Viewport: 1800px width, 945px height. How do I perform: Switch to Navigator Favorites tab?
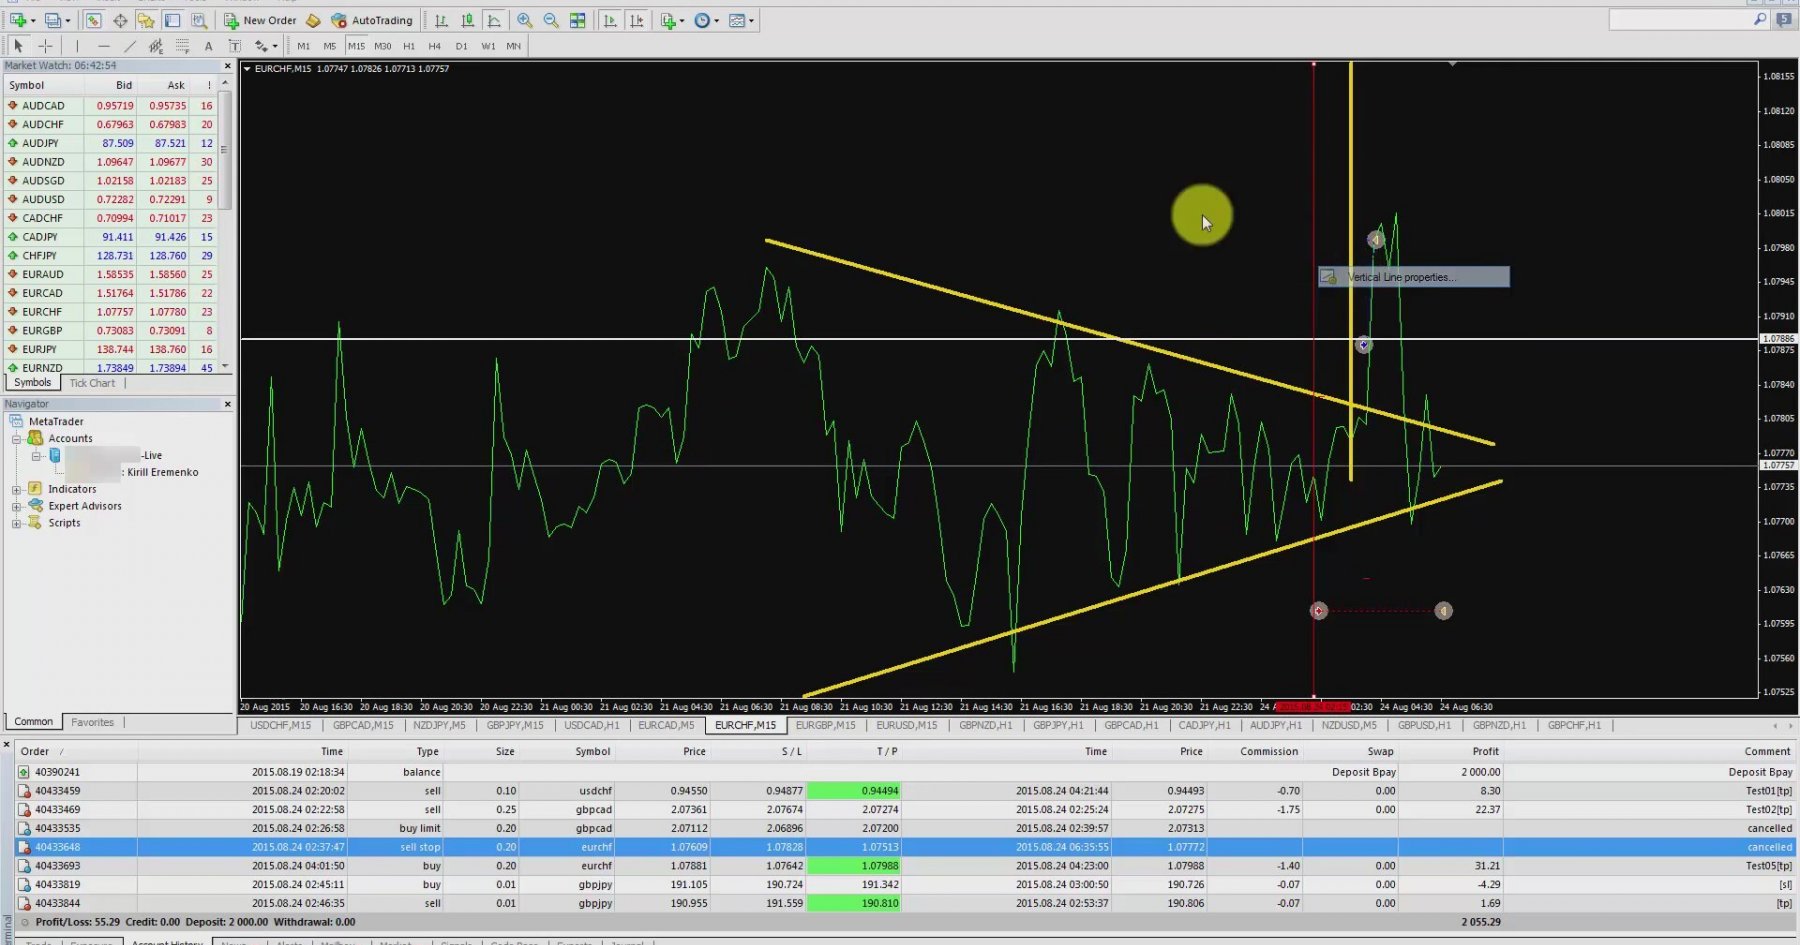click(x=92, y=722)
